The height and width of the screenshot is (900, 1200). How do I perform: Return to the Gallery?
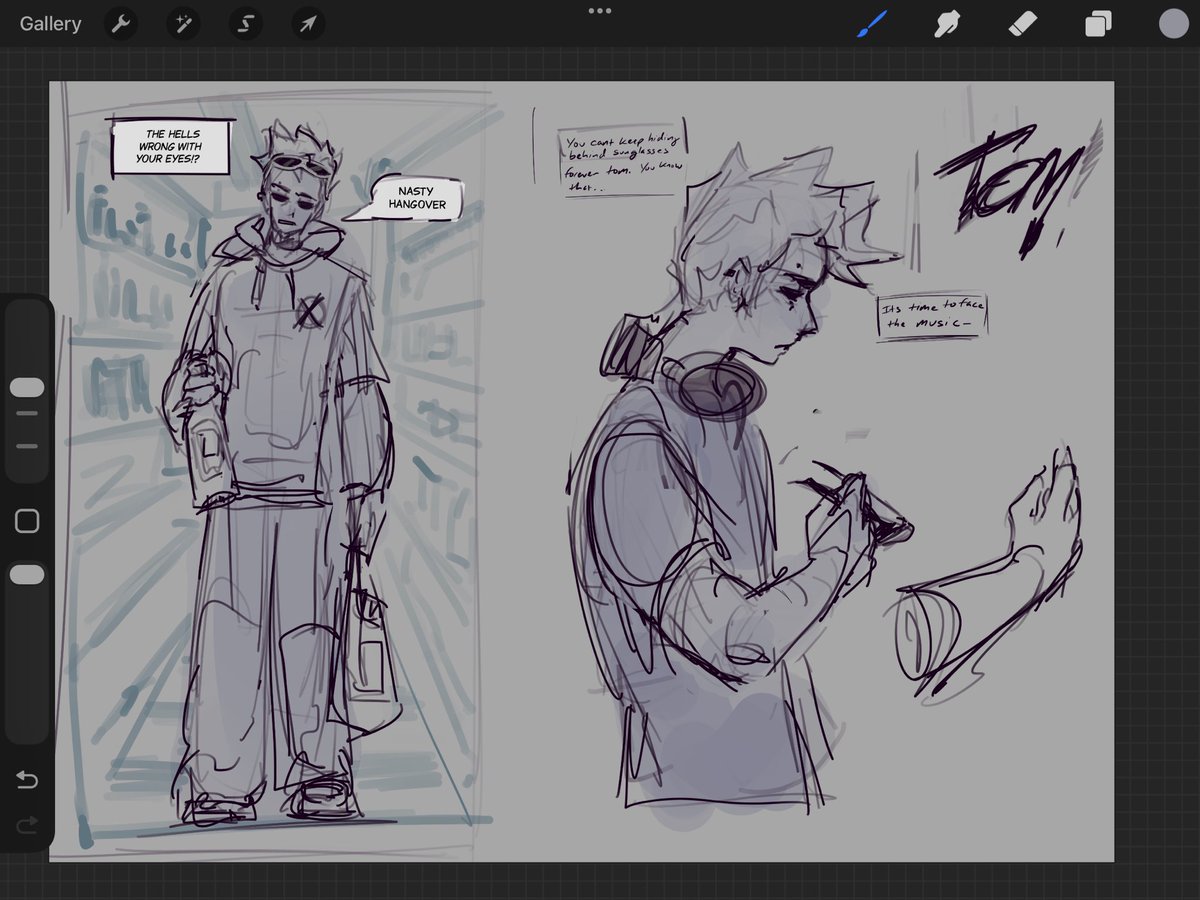50,24
